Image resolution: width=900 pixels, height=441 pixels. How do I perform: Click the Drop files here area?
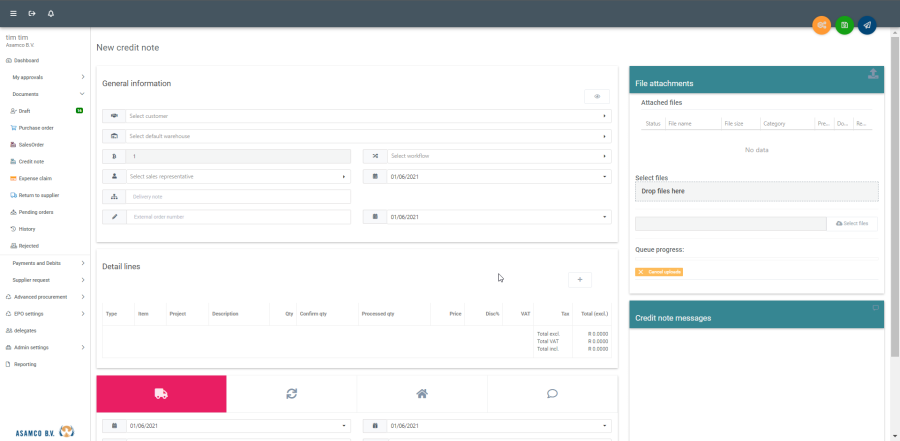pyautogui.click(x=756, y=191)
